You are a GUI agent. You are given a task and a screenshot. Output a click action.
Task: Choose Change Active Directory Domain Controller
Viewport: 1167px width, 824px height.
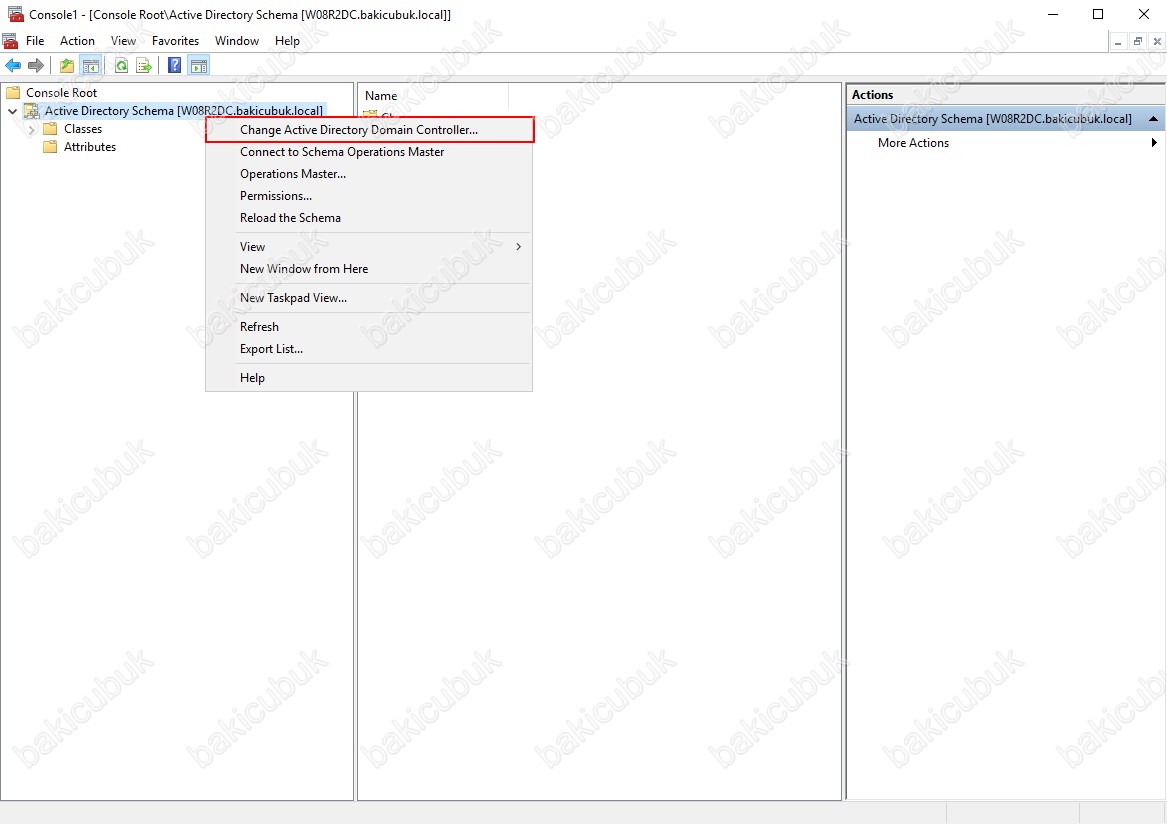click(370, 130)
